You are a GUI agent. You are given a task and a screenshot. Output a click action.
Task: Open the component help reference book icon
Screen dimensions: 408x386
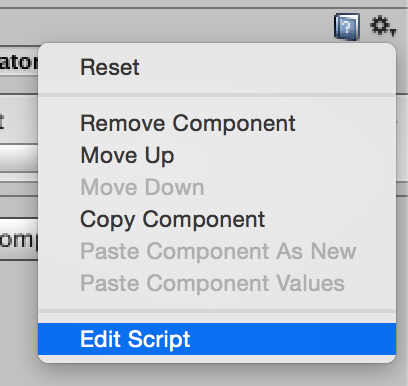pyautogui.click(x=347, y=27)
